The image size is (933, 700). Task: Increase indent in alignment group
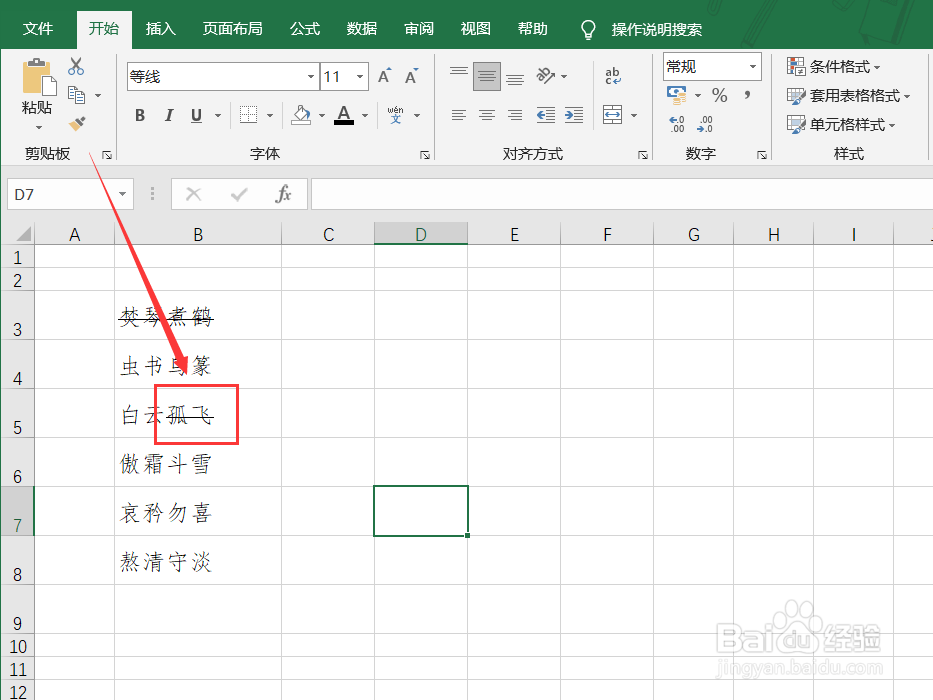(574, 115)
